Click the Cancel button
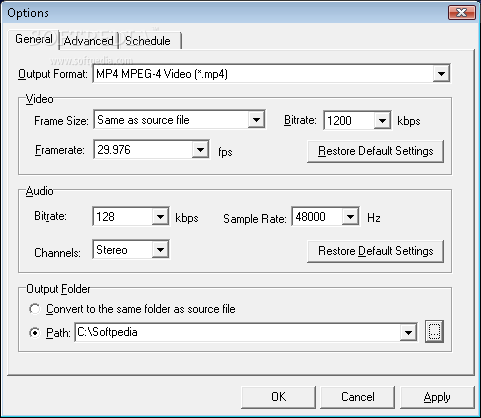481x418 pixels. (x=358, y=397)
